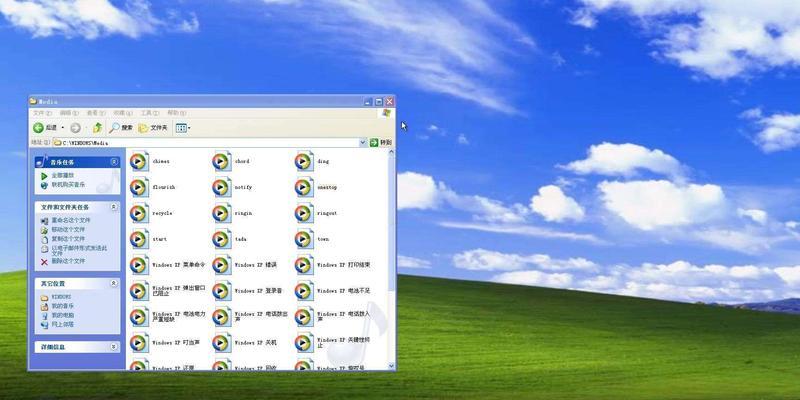Go up one folder level icon
Viewport: 800px width, 400px height.
click(x=97, y=128)
